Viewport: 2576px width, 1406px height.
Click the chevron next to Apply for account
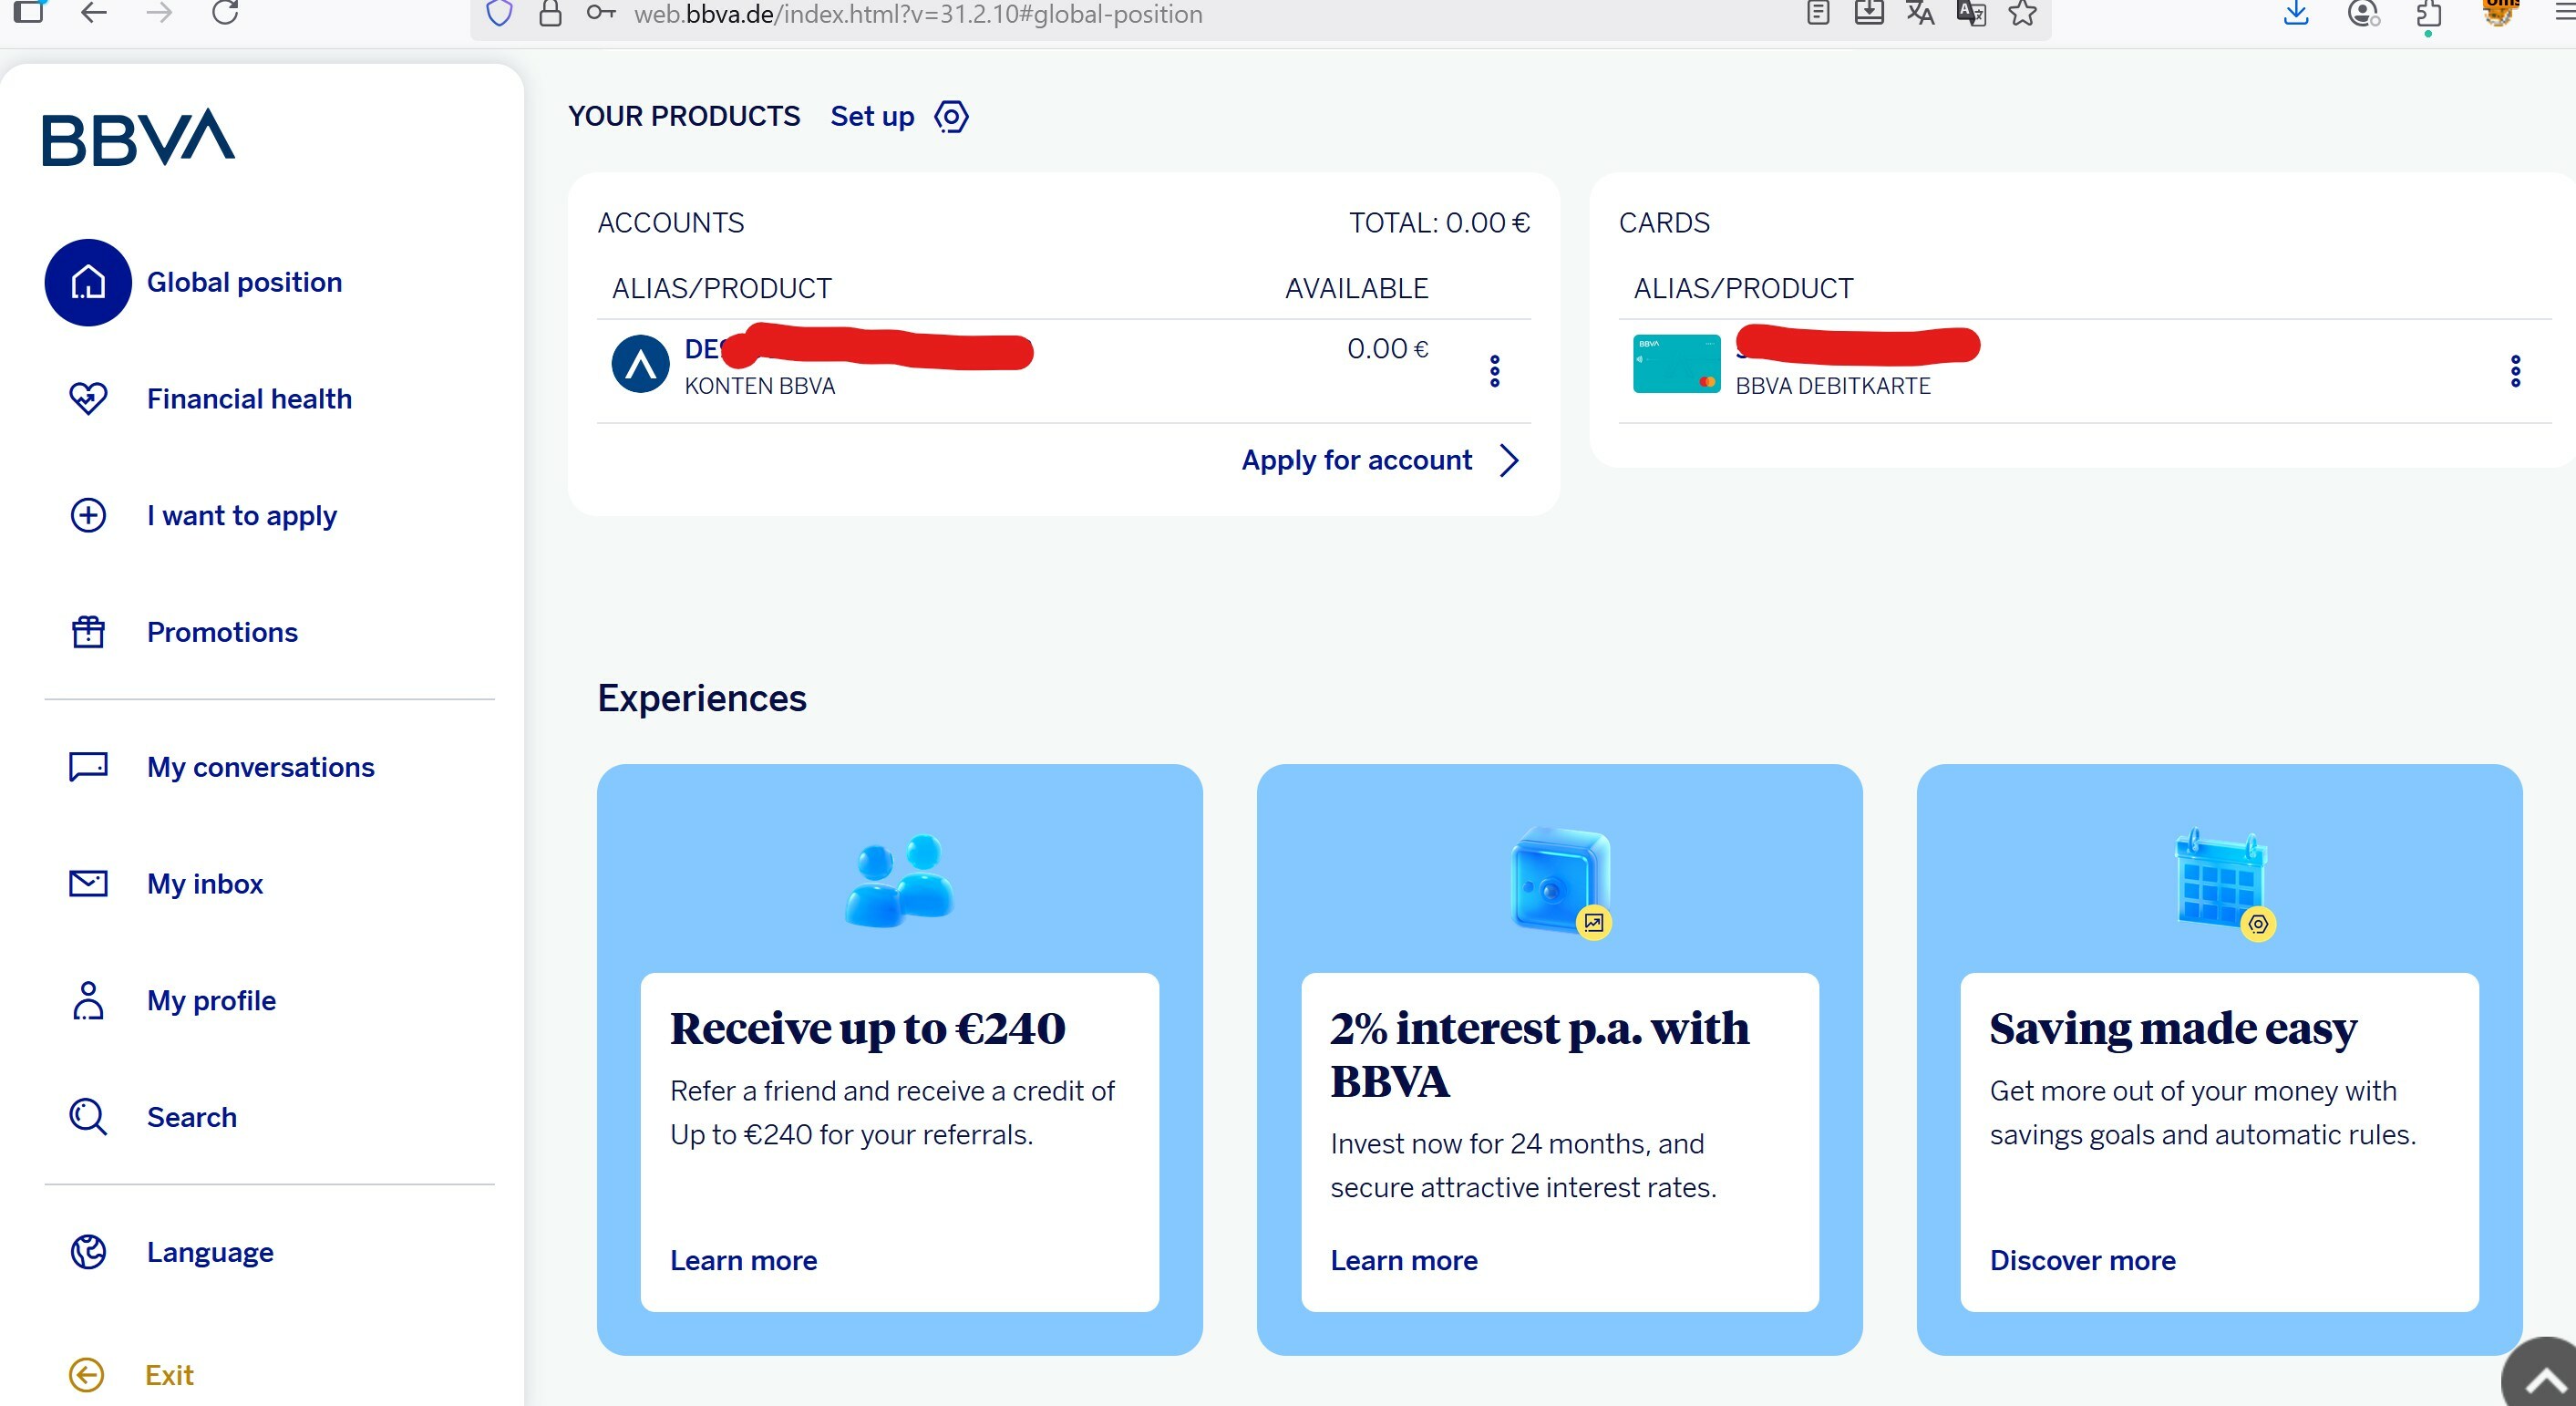[x=1509, y=460]
